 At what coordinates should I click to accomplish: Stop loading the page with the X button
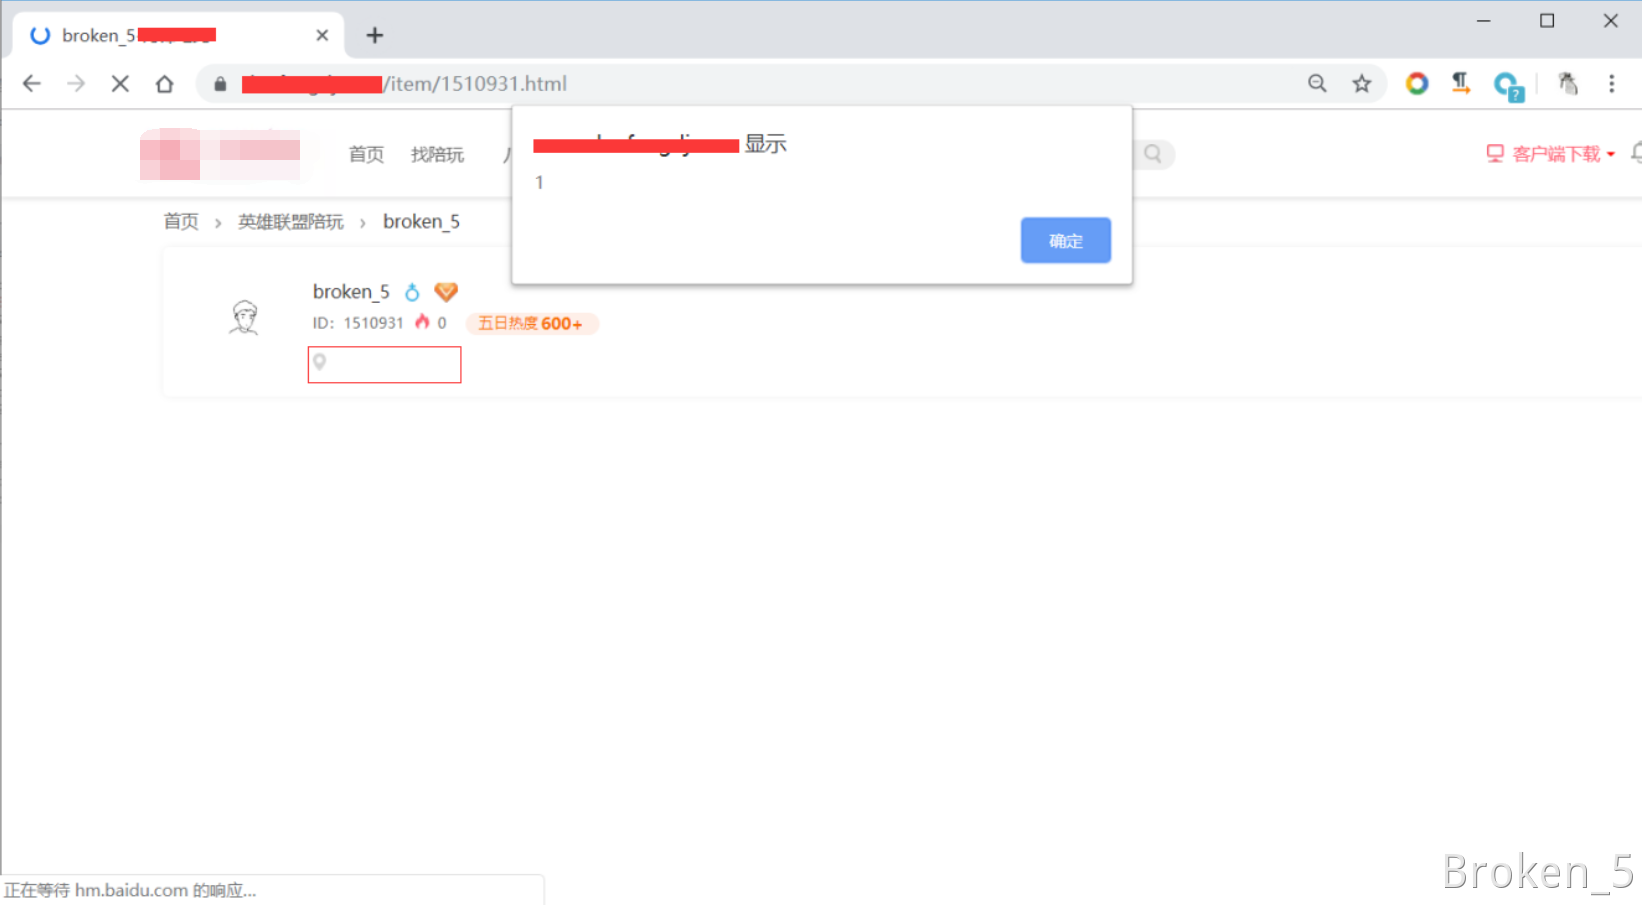click(120, 84)
